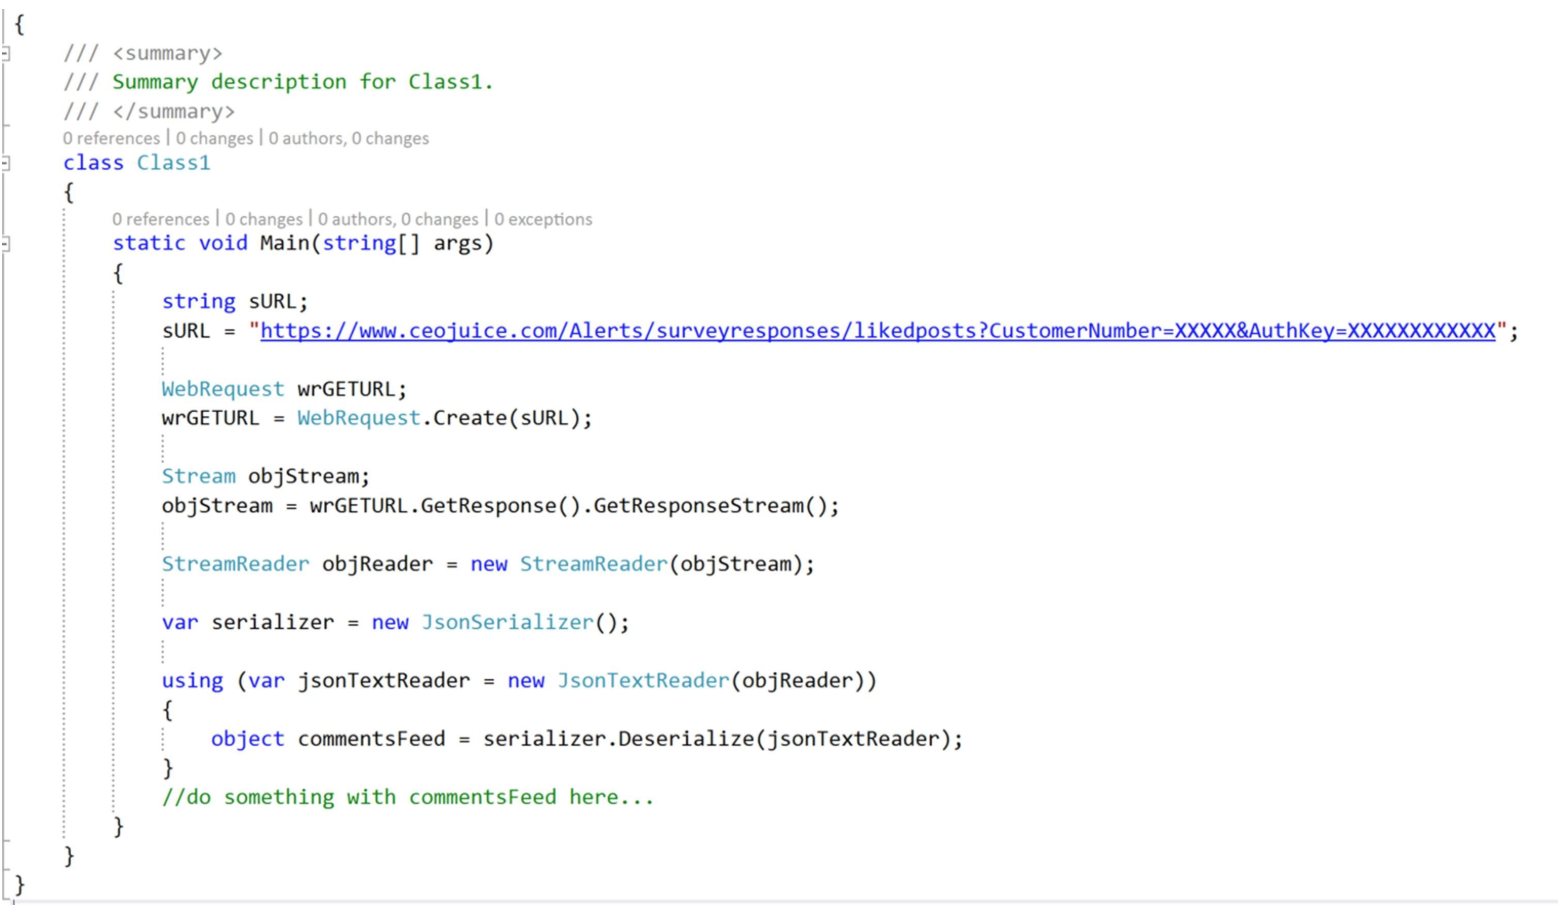The image size is (1558, 905).
Task: Click '0 exceptions' CodeLens above Main
Action: [x=543, y=219]
